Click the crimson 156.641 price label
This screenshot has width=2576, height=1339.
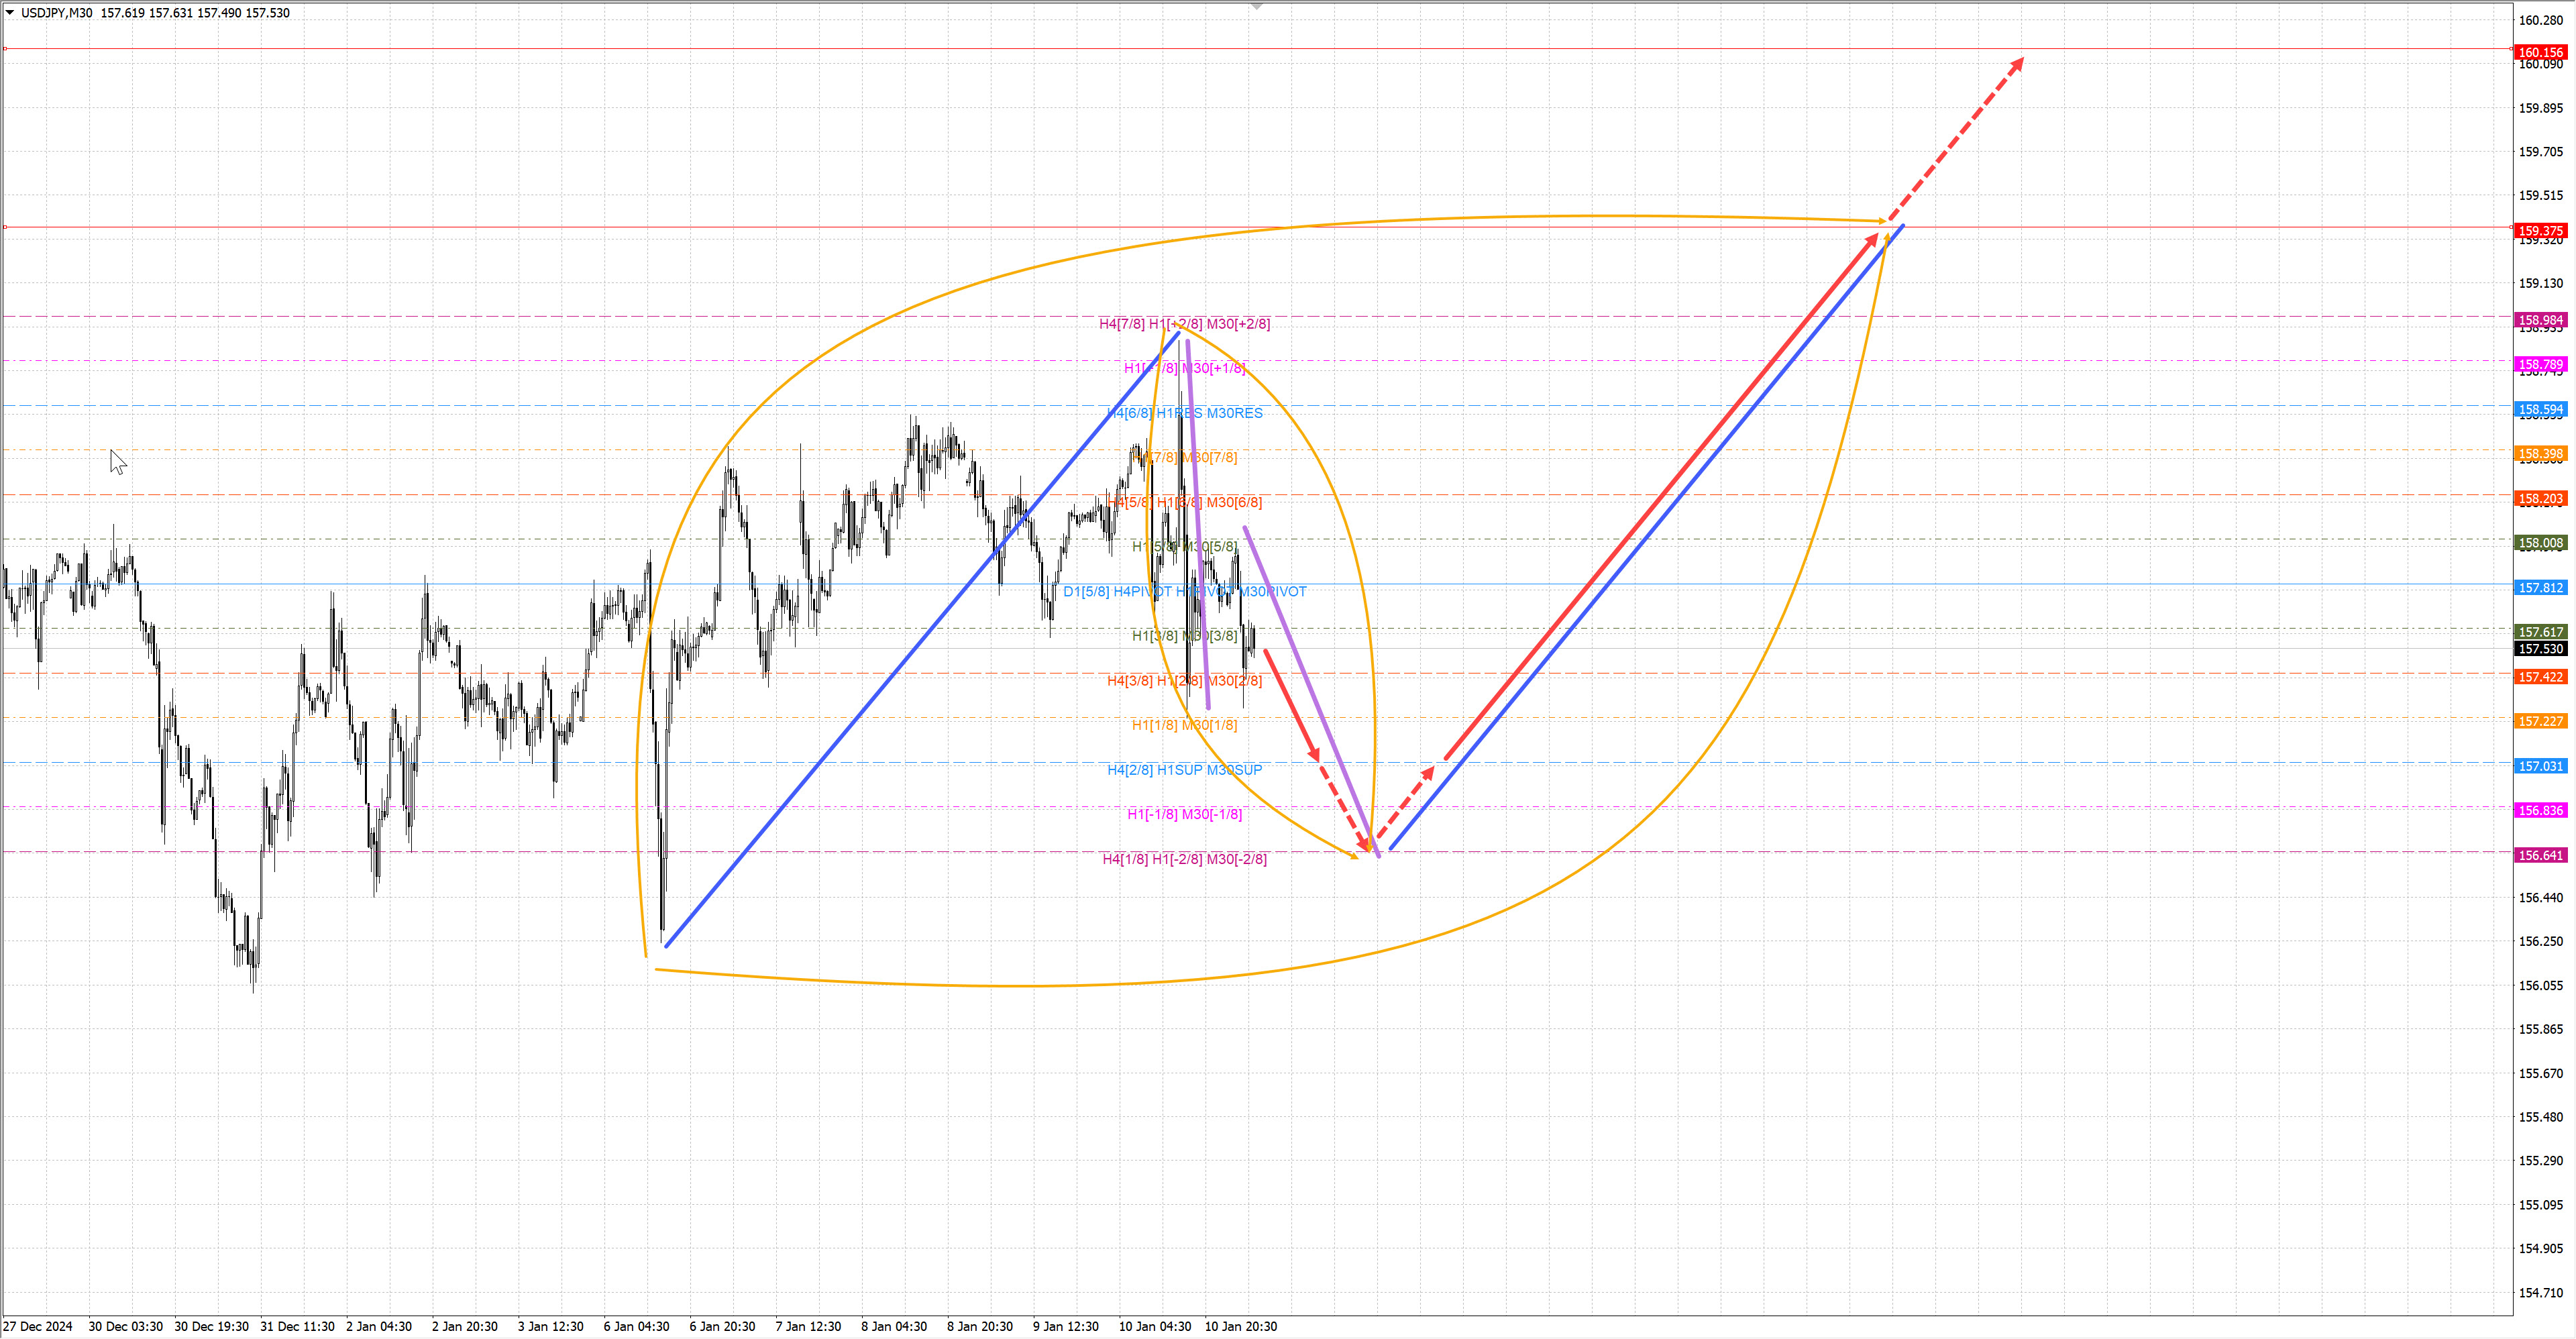click(2541, 856)
